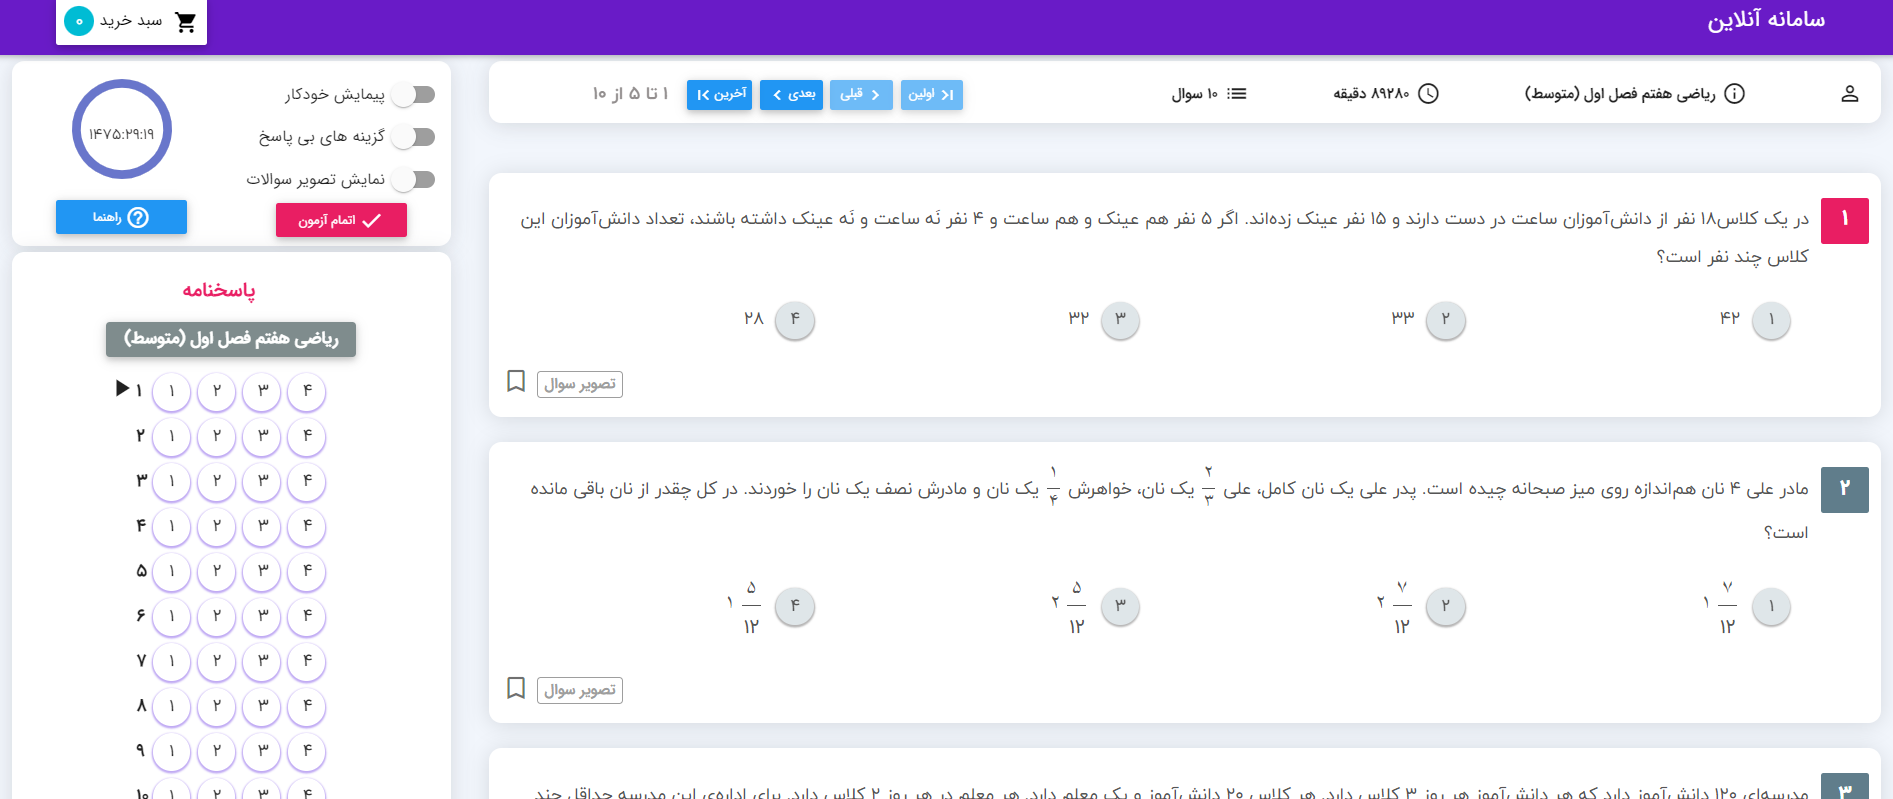
Task: Click the exam info icon
Action: pos(1735,94)
